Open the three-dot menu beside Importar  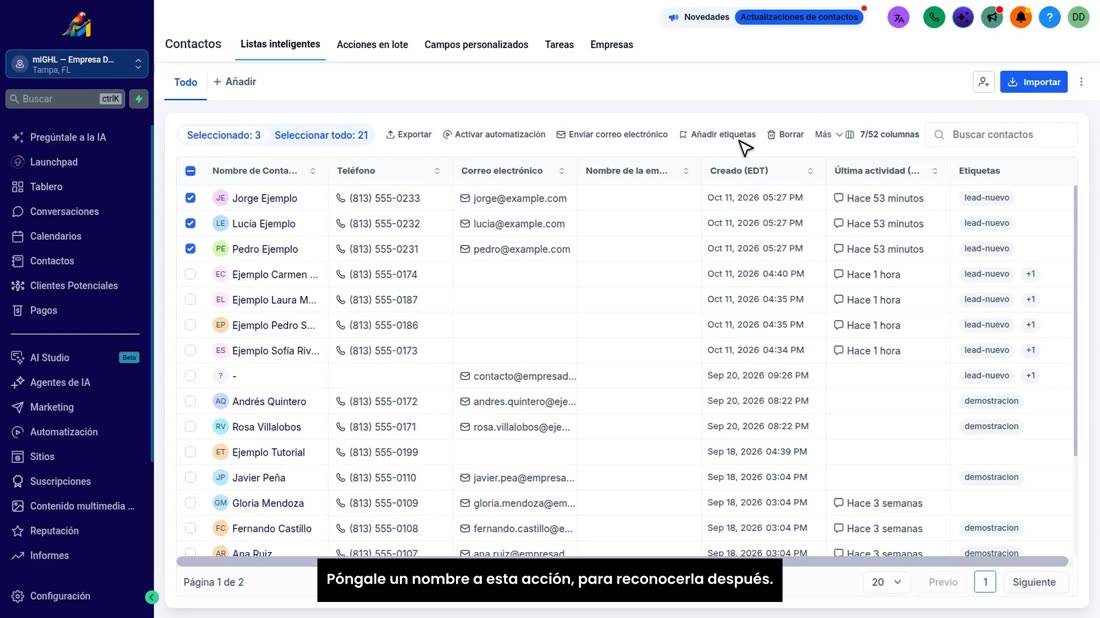tap(1081, 82)
